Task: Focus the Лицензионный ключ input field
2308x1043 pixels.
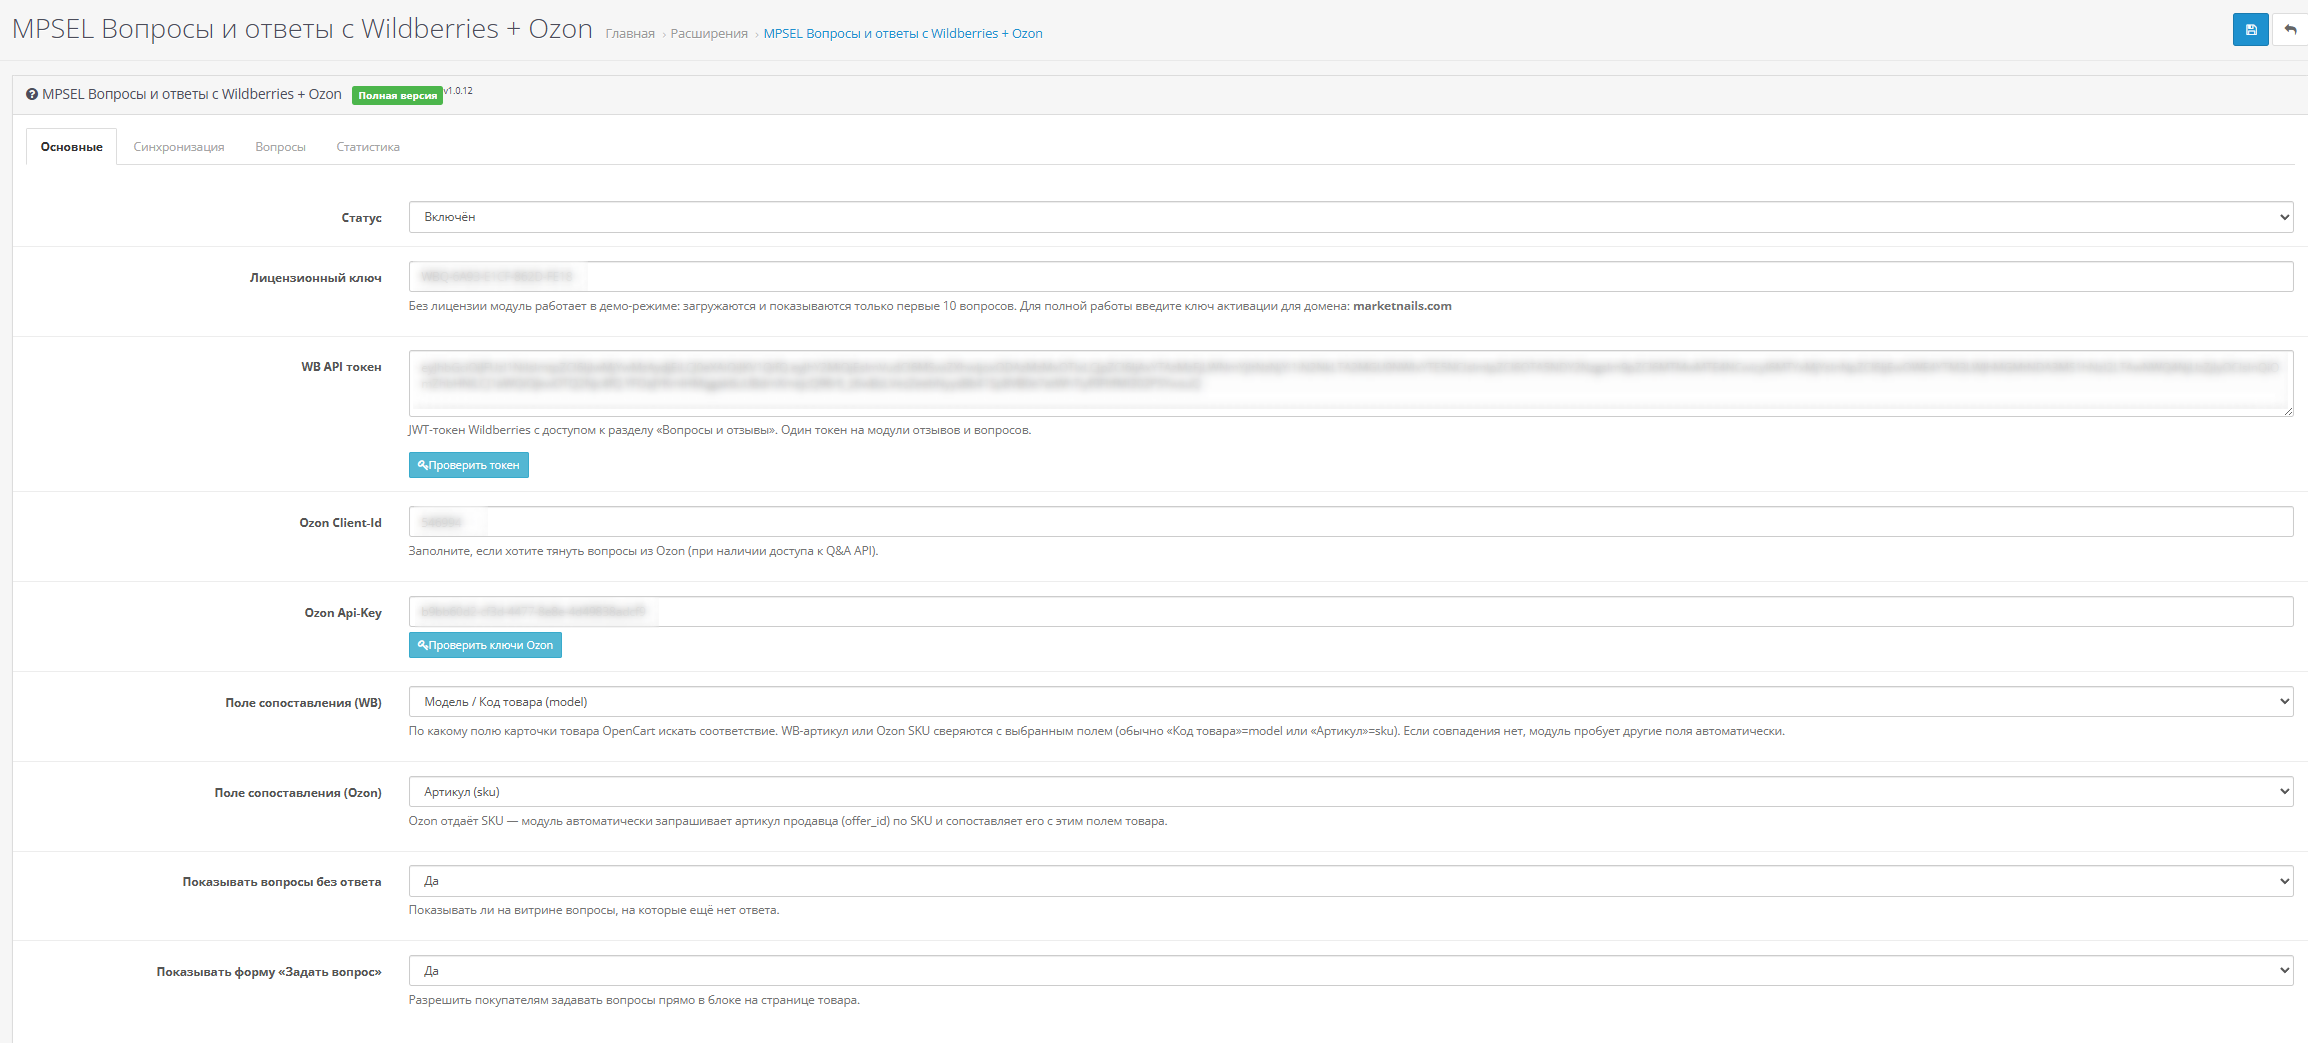Action: click(1351, 277)
